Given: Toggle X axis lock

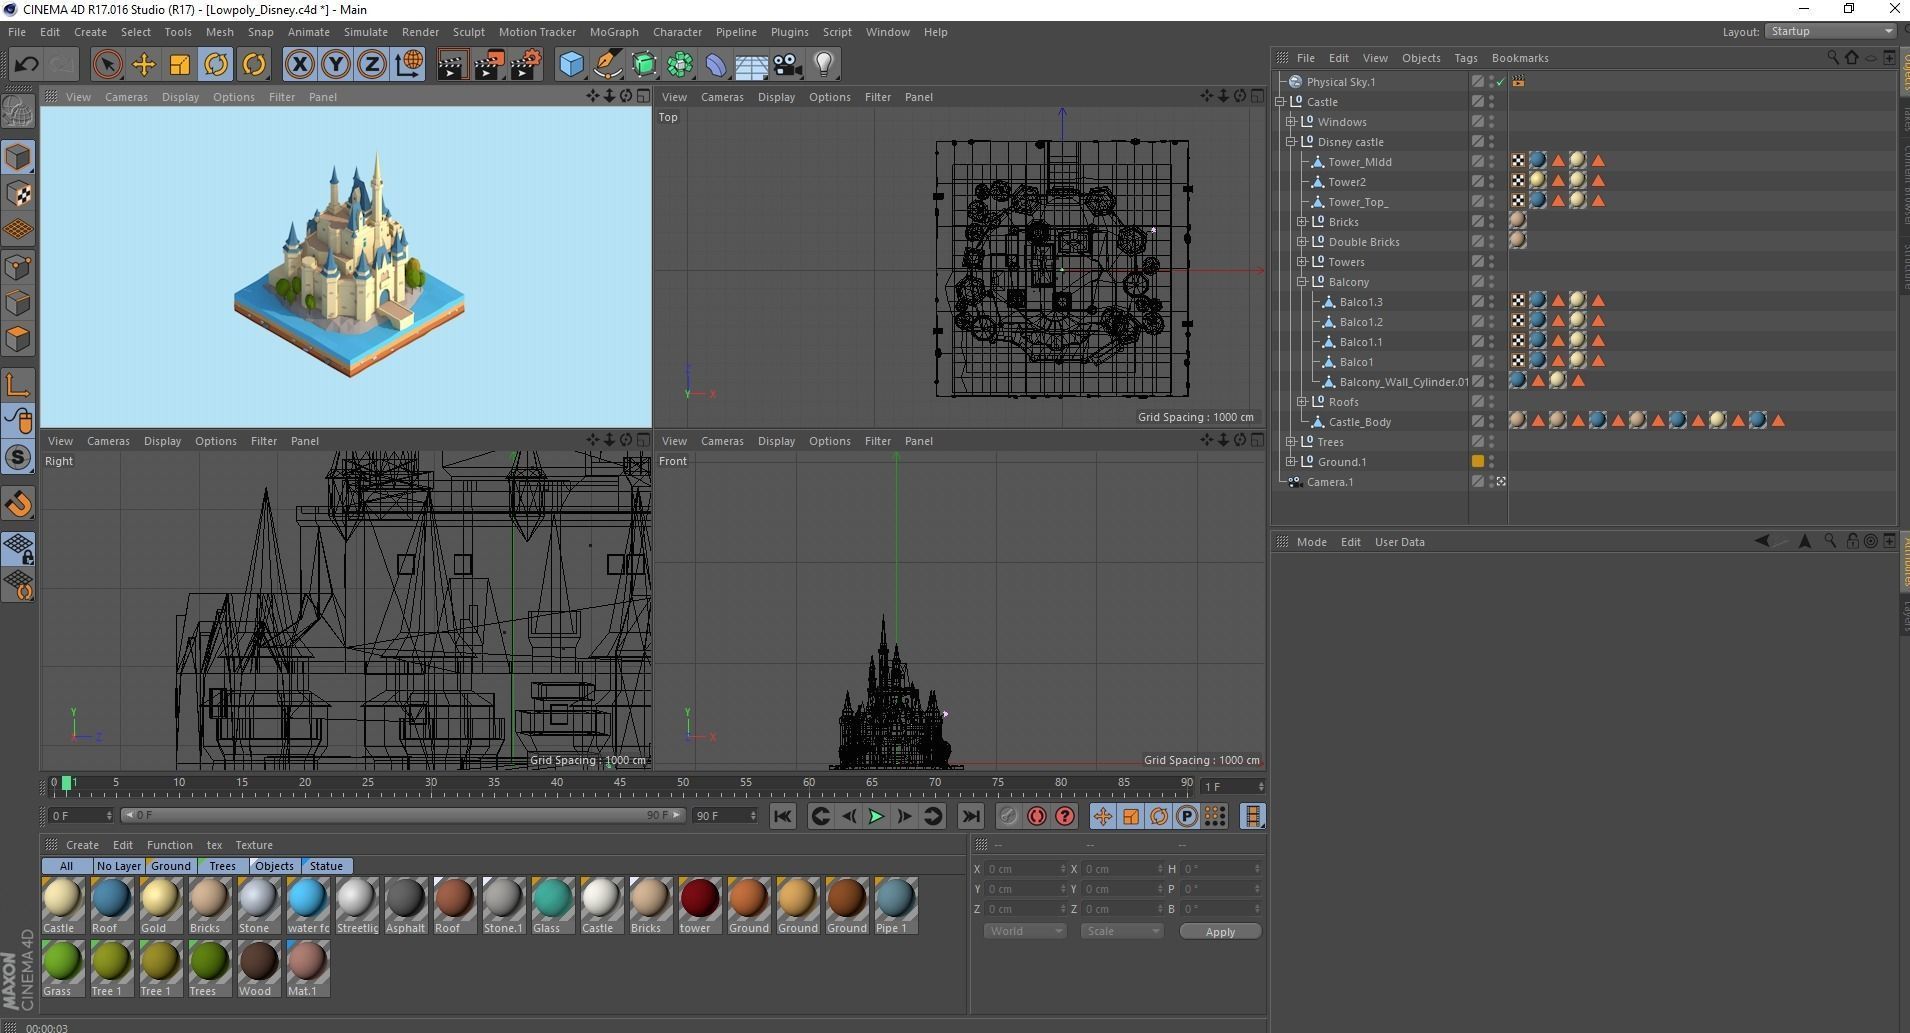Looking at the screenshot, I should [x=299, y=65].
